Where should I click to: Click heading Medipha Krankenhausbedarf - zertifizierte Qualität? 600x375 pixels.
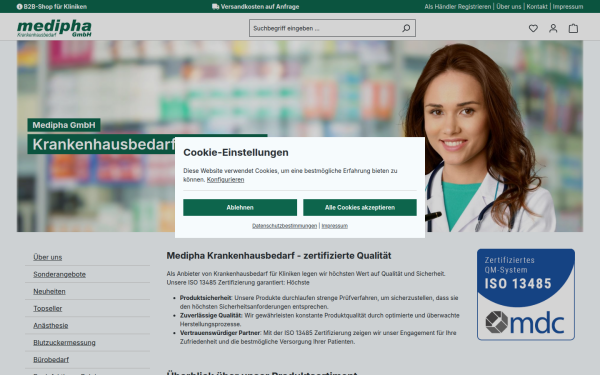[x=279, y=256]
